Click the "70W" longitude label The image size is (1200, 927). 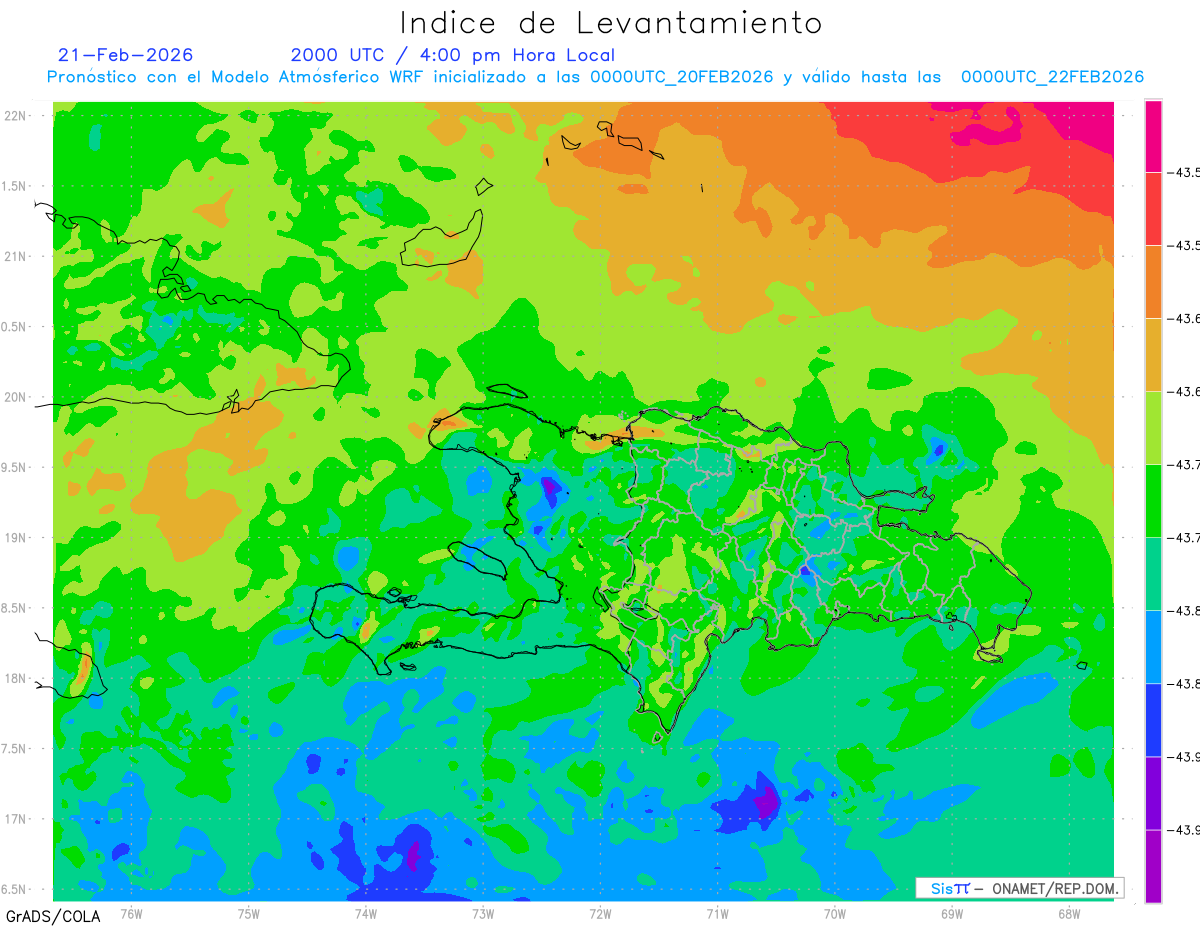click(x=834, y=914)
